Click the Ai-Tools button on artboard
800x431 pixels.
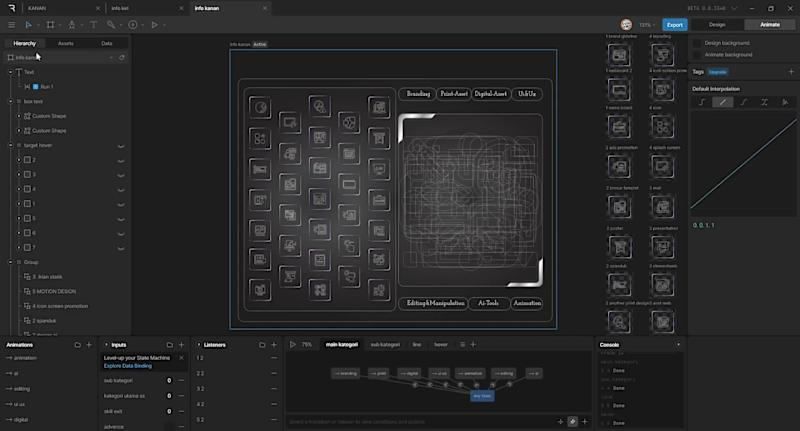coord(488,303)
